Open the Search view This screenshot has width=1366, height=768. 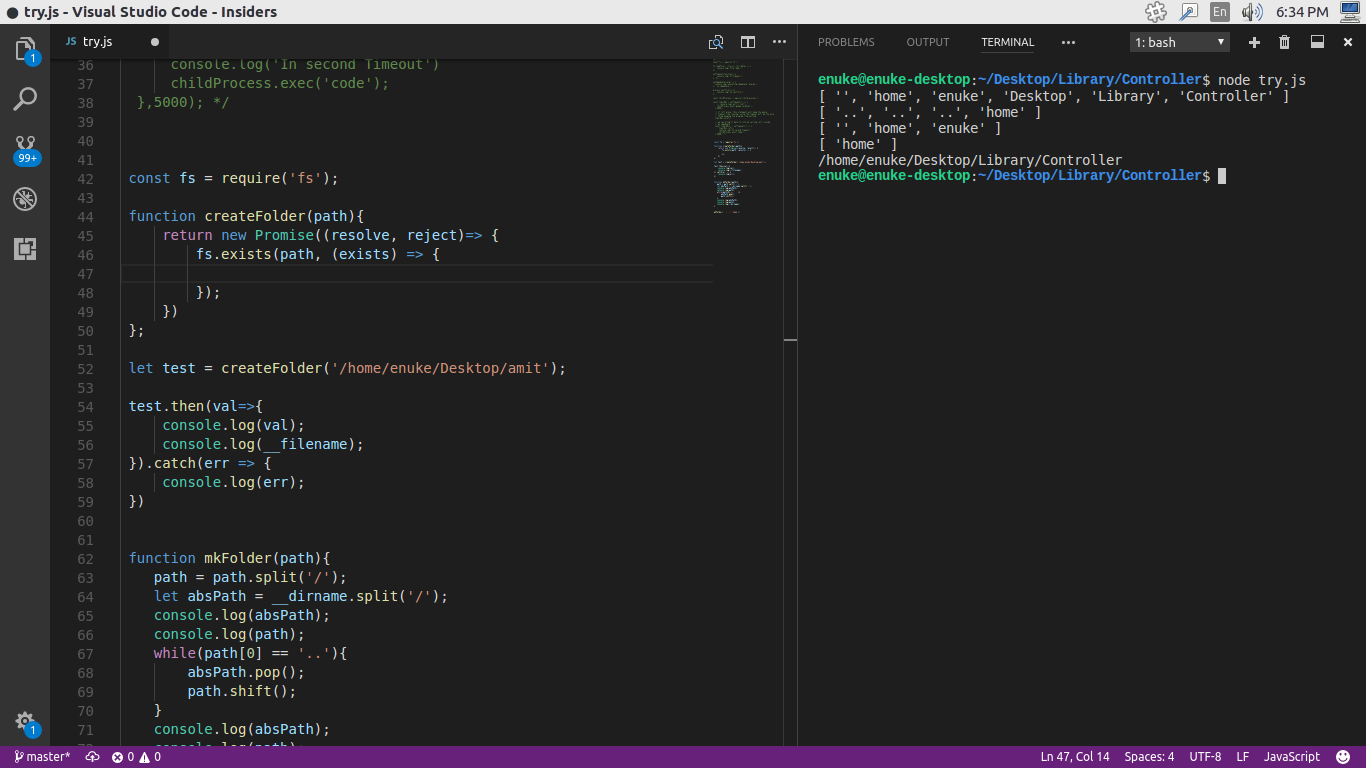pos(25,98)
